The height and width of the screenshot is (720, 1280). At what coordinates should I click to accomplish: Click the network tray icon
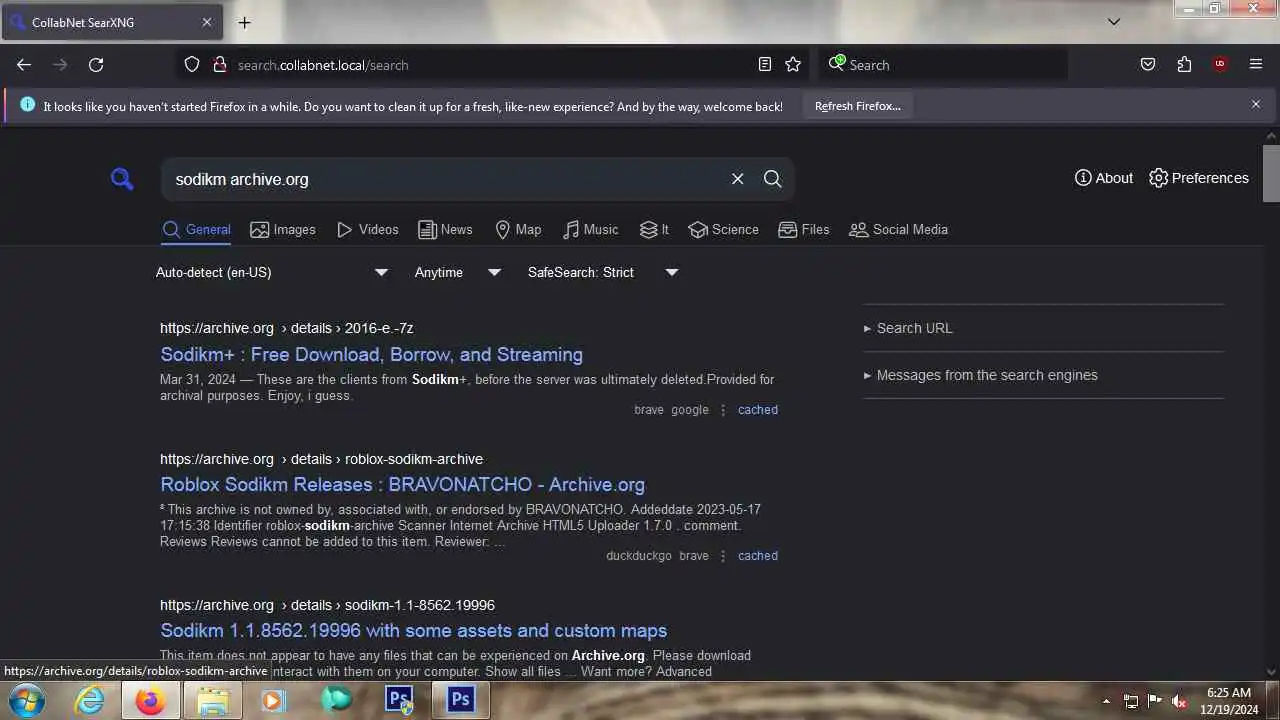click(x=1131, y=701)
